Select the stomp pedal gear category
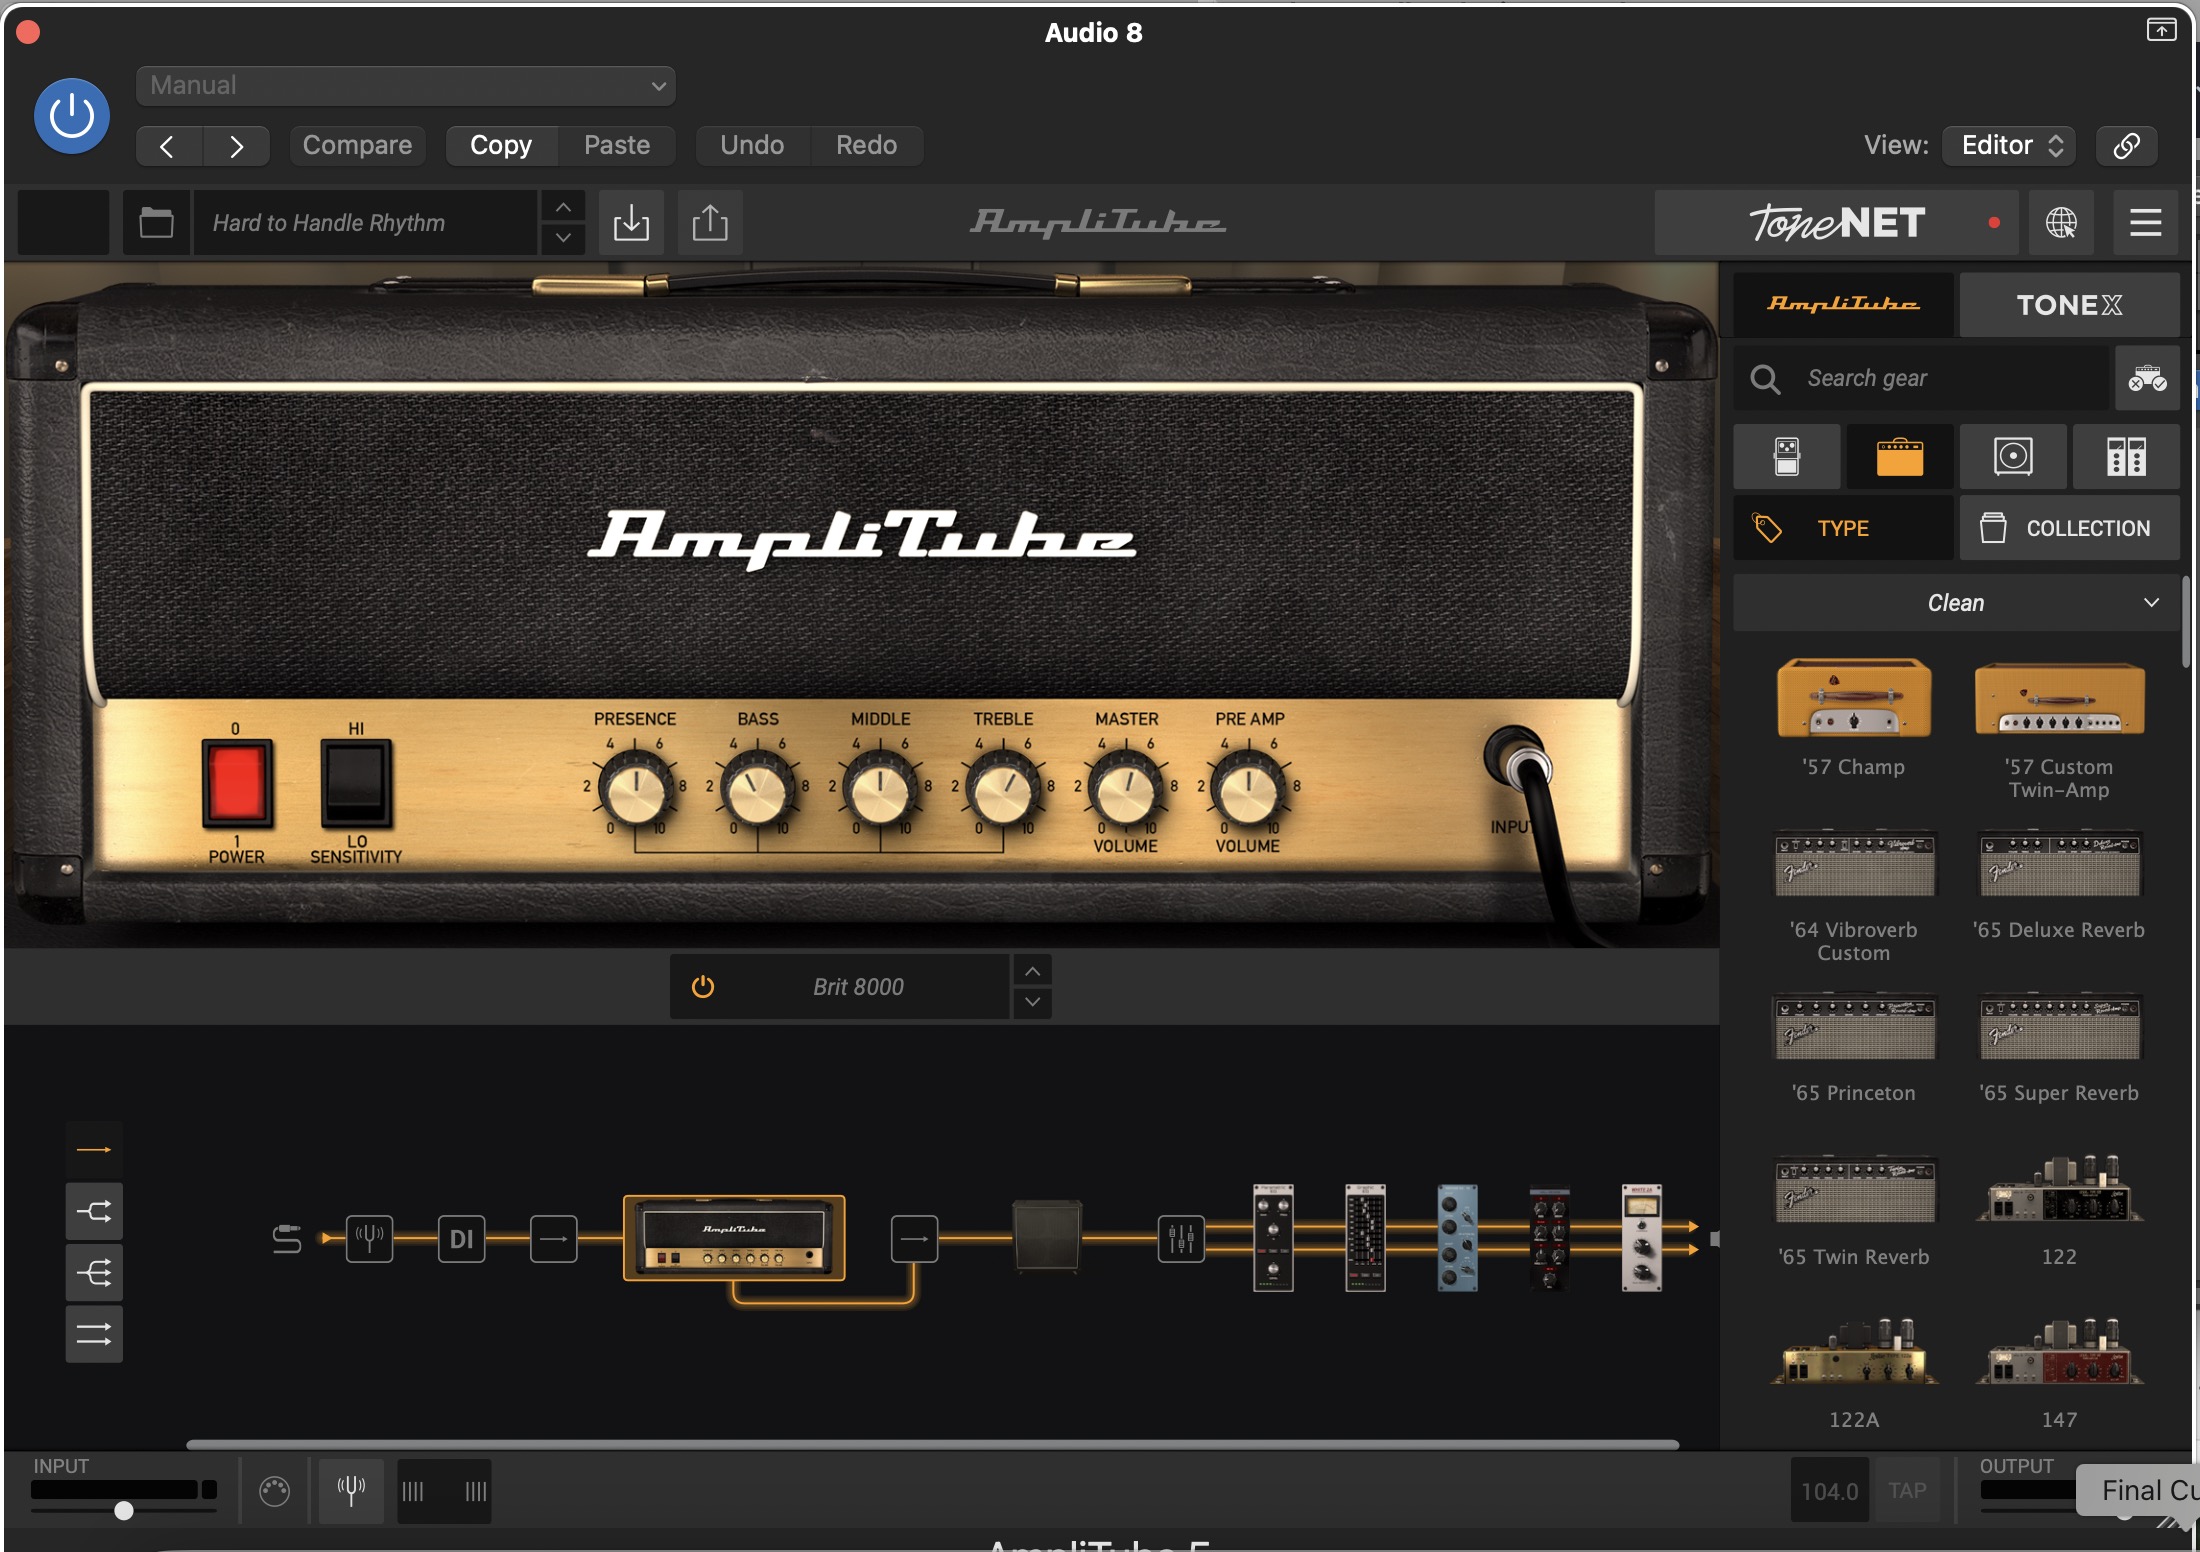Image resolution: width=2200 pixels, height=1552 pixels. pyautogui.click(x=1787, y=457)
